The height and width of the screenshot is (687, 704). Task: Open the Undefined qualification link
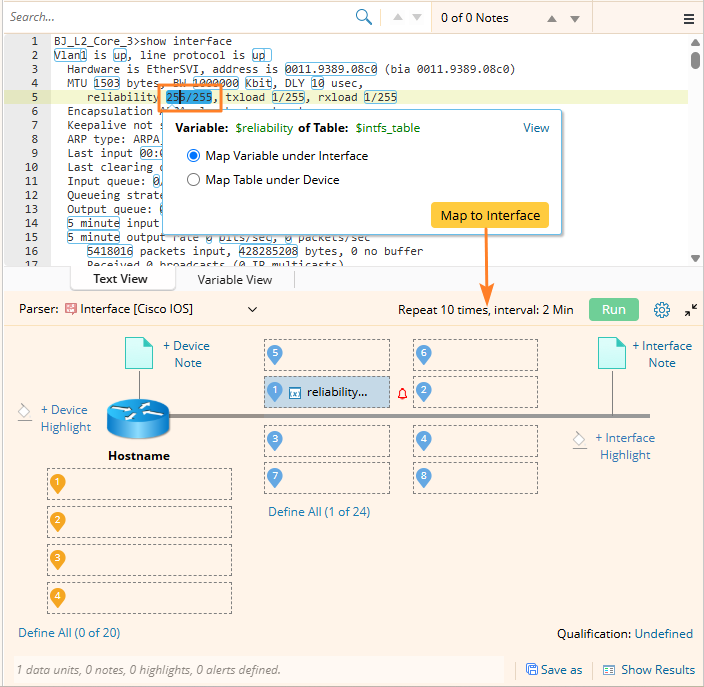coord(664,633)
